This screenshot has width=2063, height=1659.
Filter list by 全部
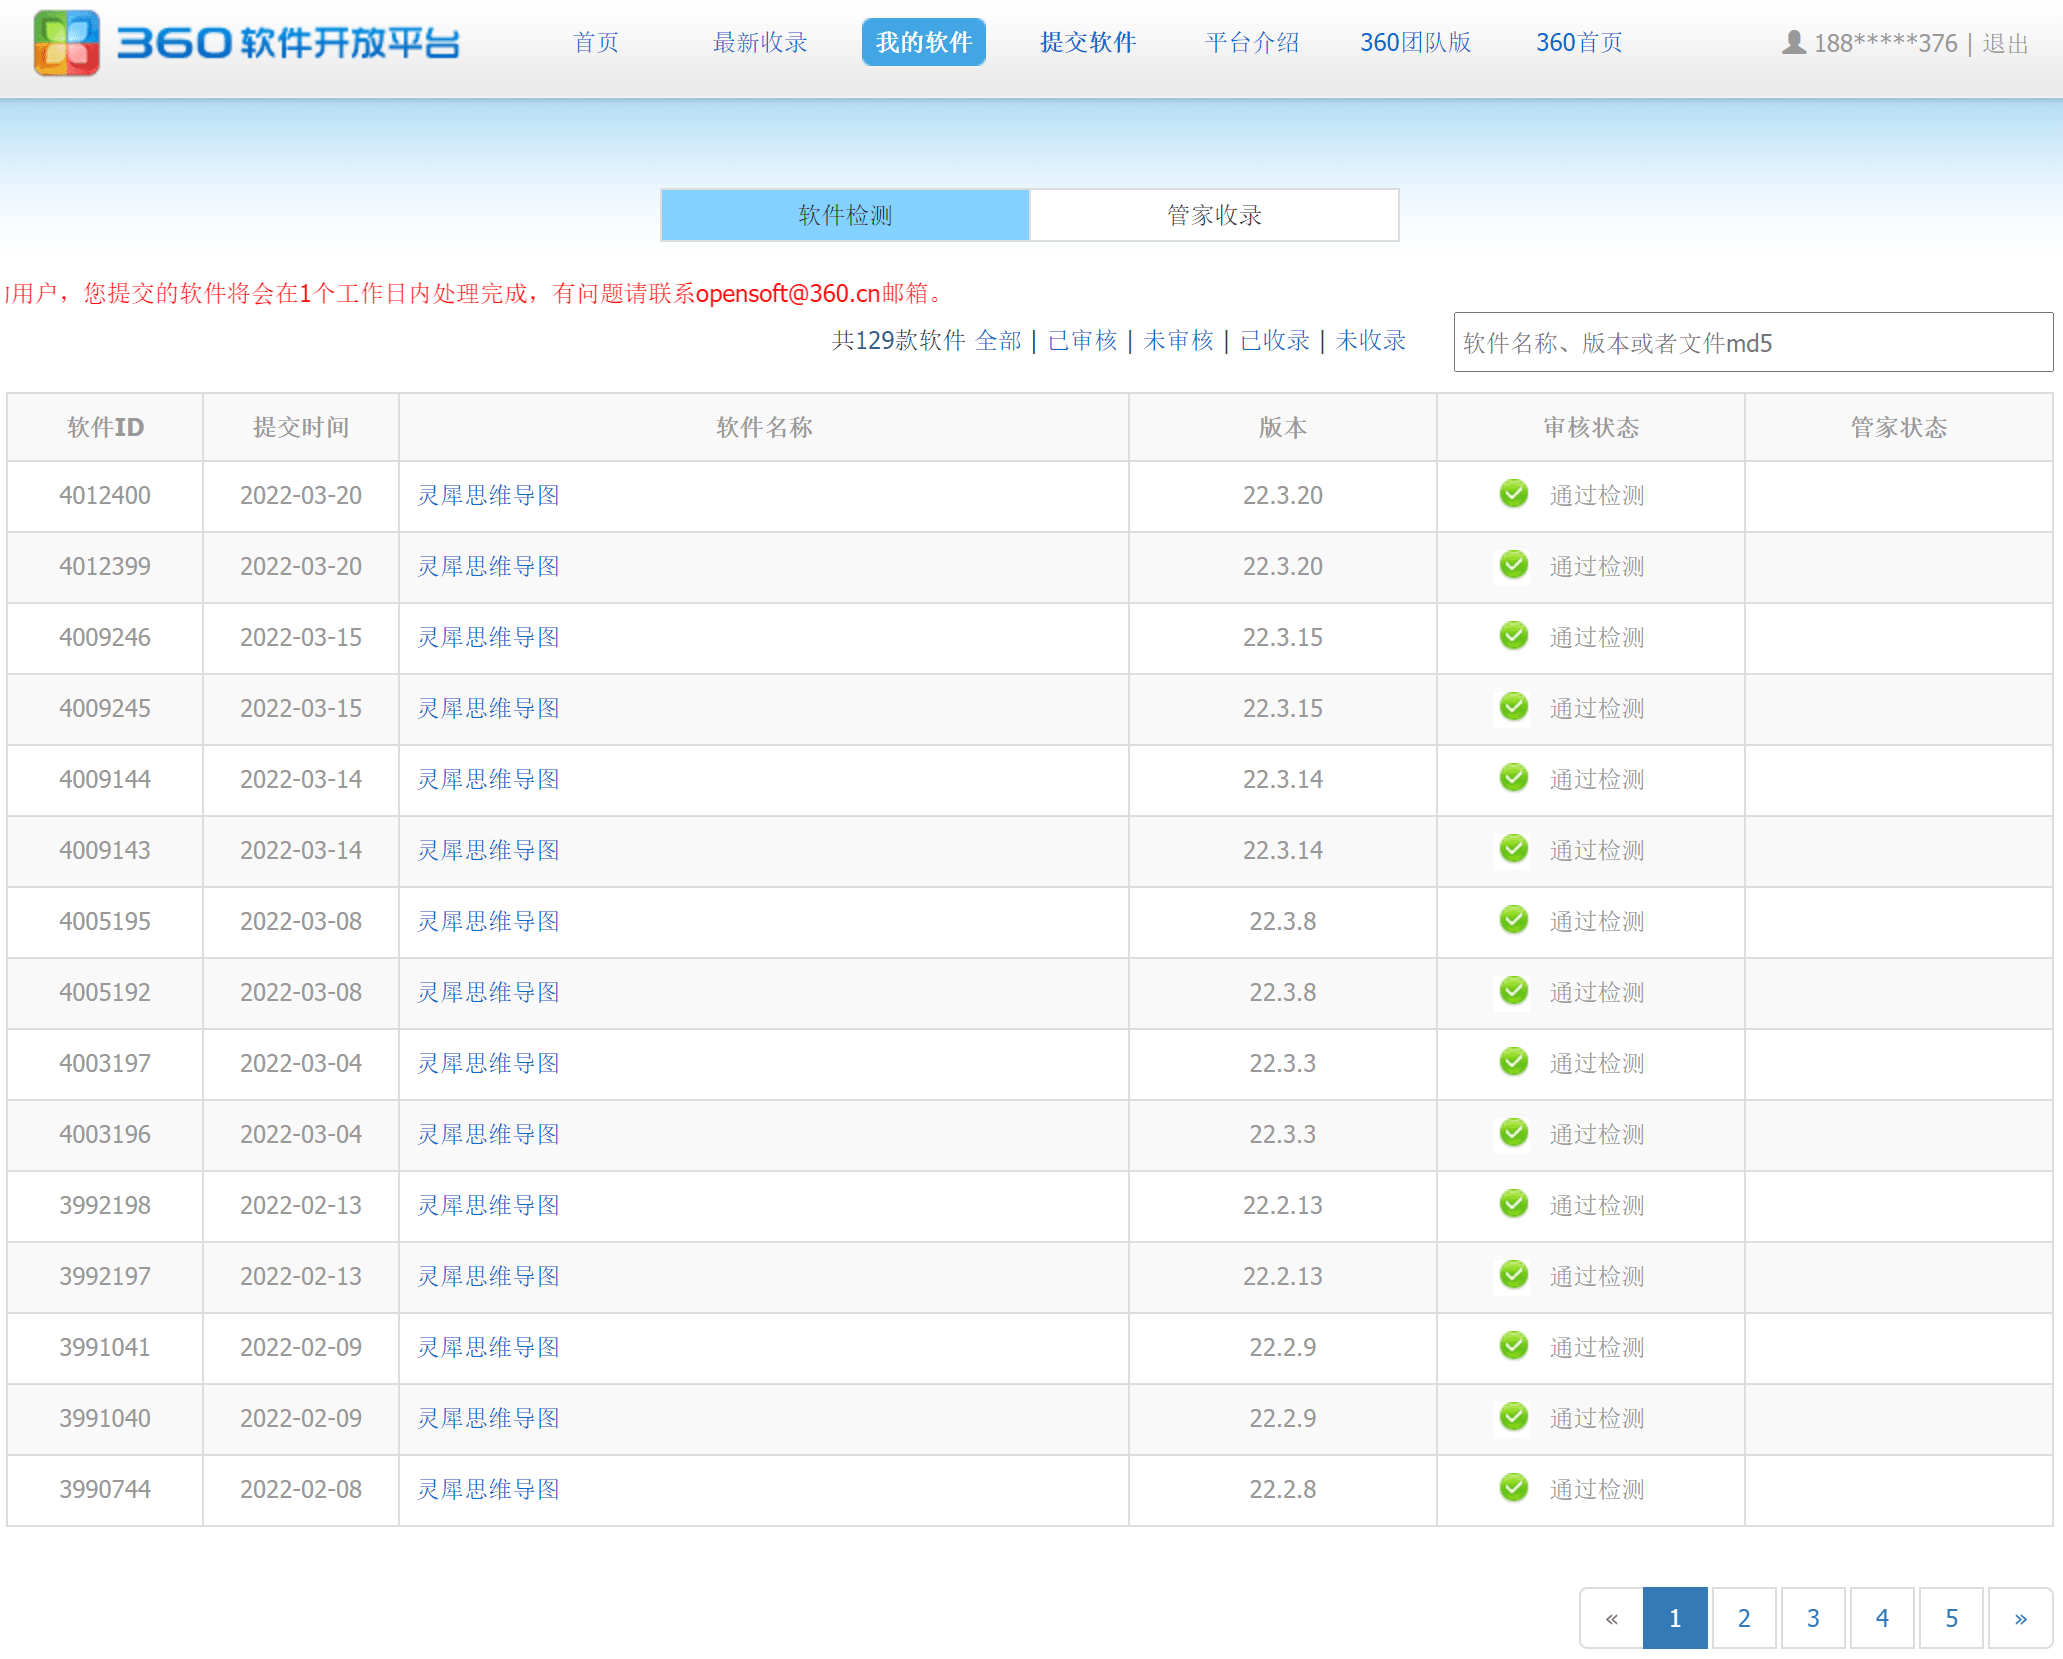(999, 341)
